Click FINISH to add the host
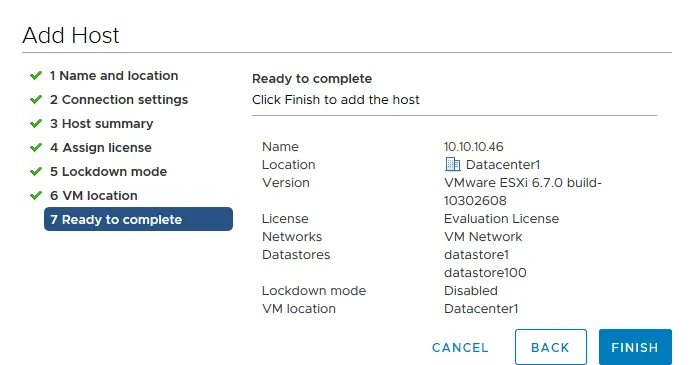 635,347
